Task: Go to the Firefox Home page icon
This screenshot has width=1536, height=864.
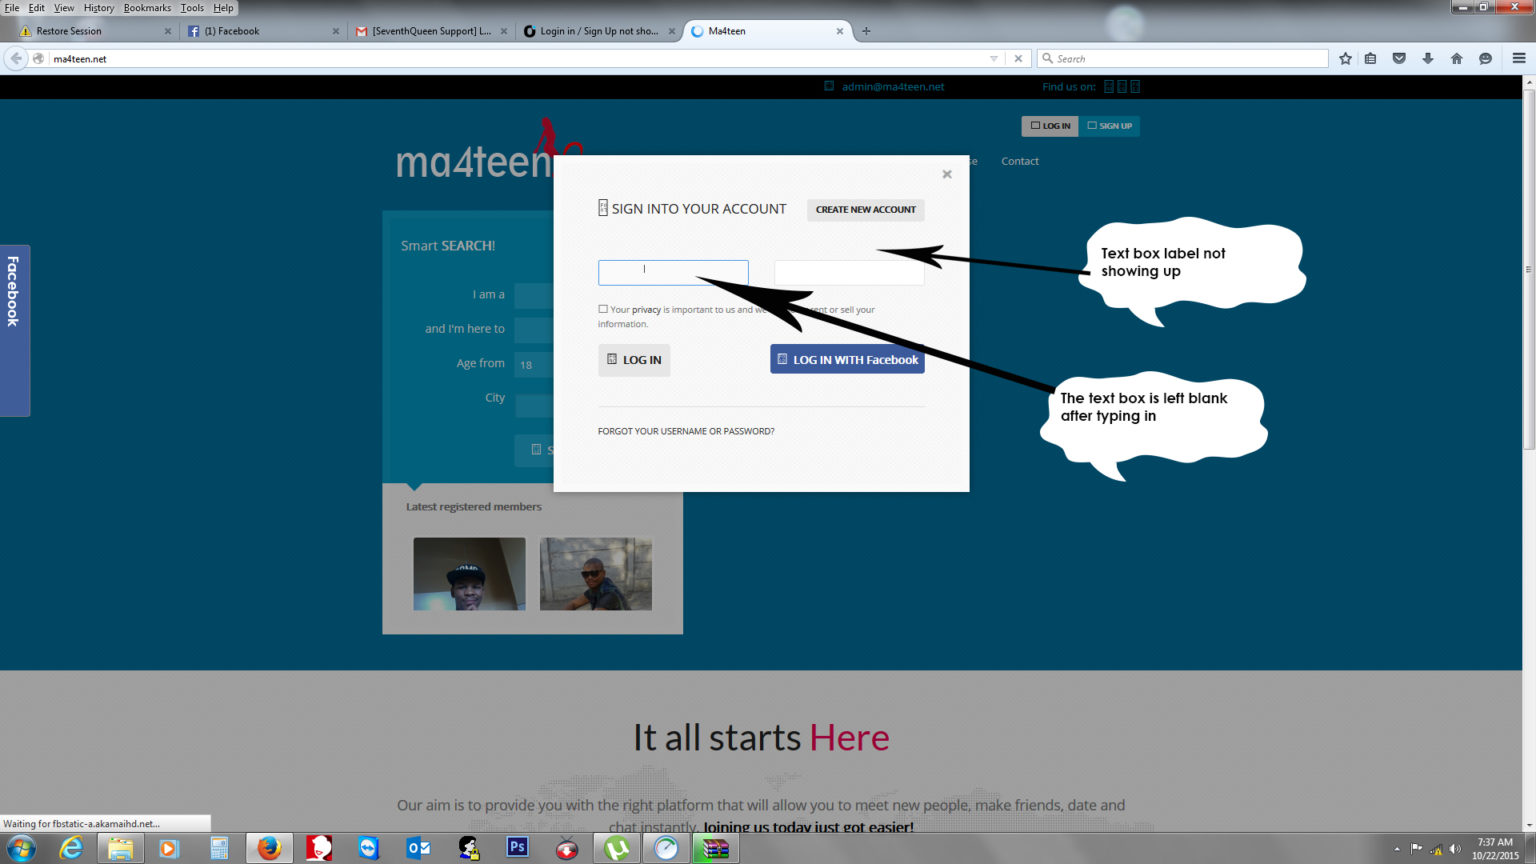Action: (1456, 59)
